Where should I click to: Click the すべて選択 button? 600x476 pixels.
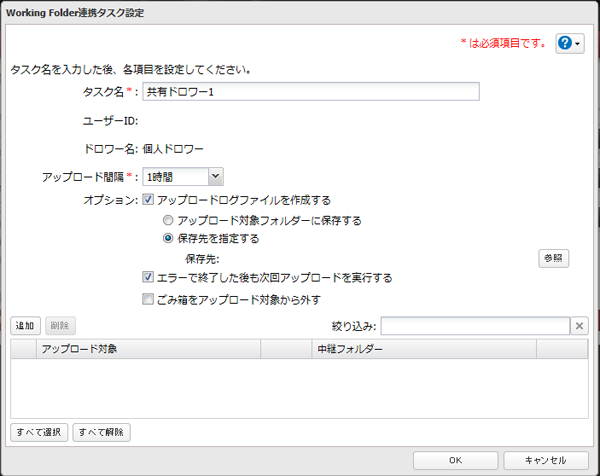click(39, 432)
